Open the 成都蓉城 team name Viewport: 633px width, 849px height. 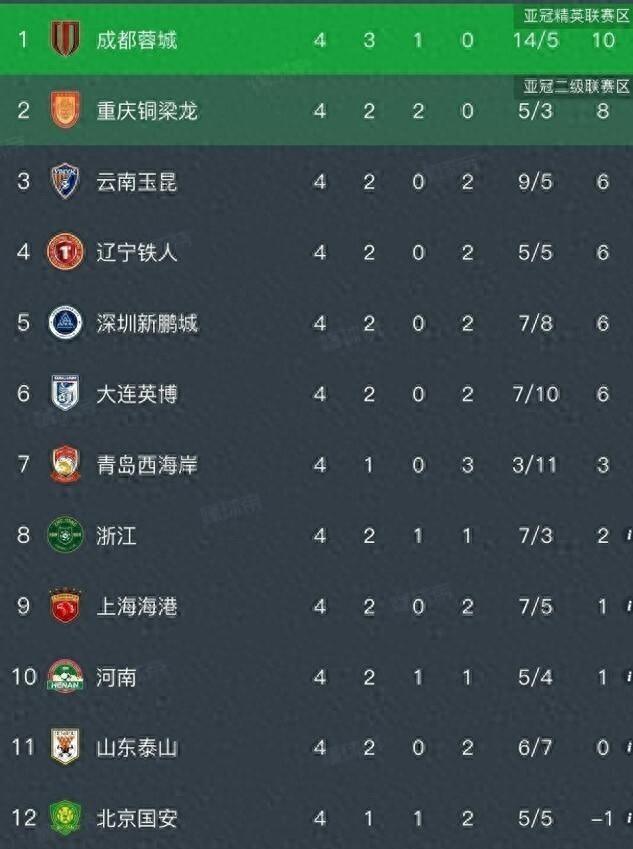tap(136, 40)
